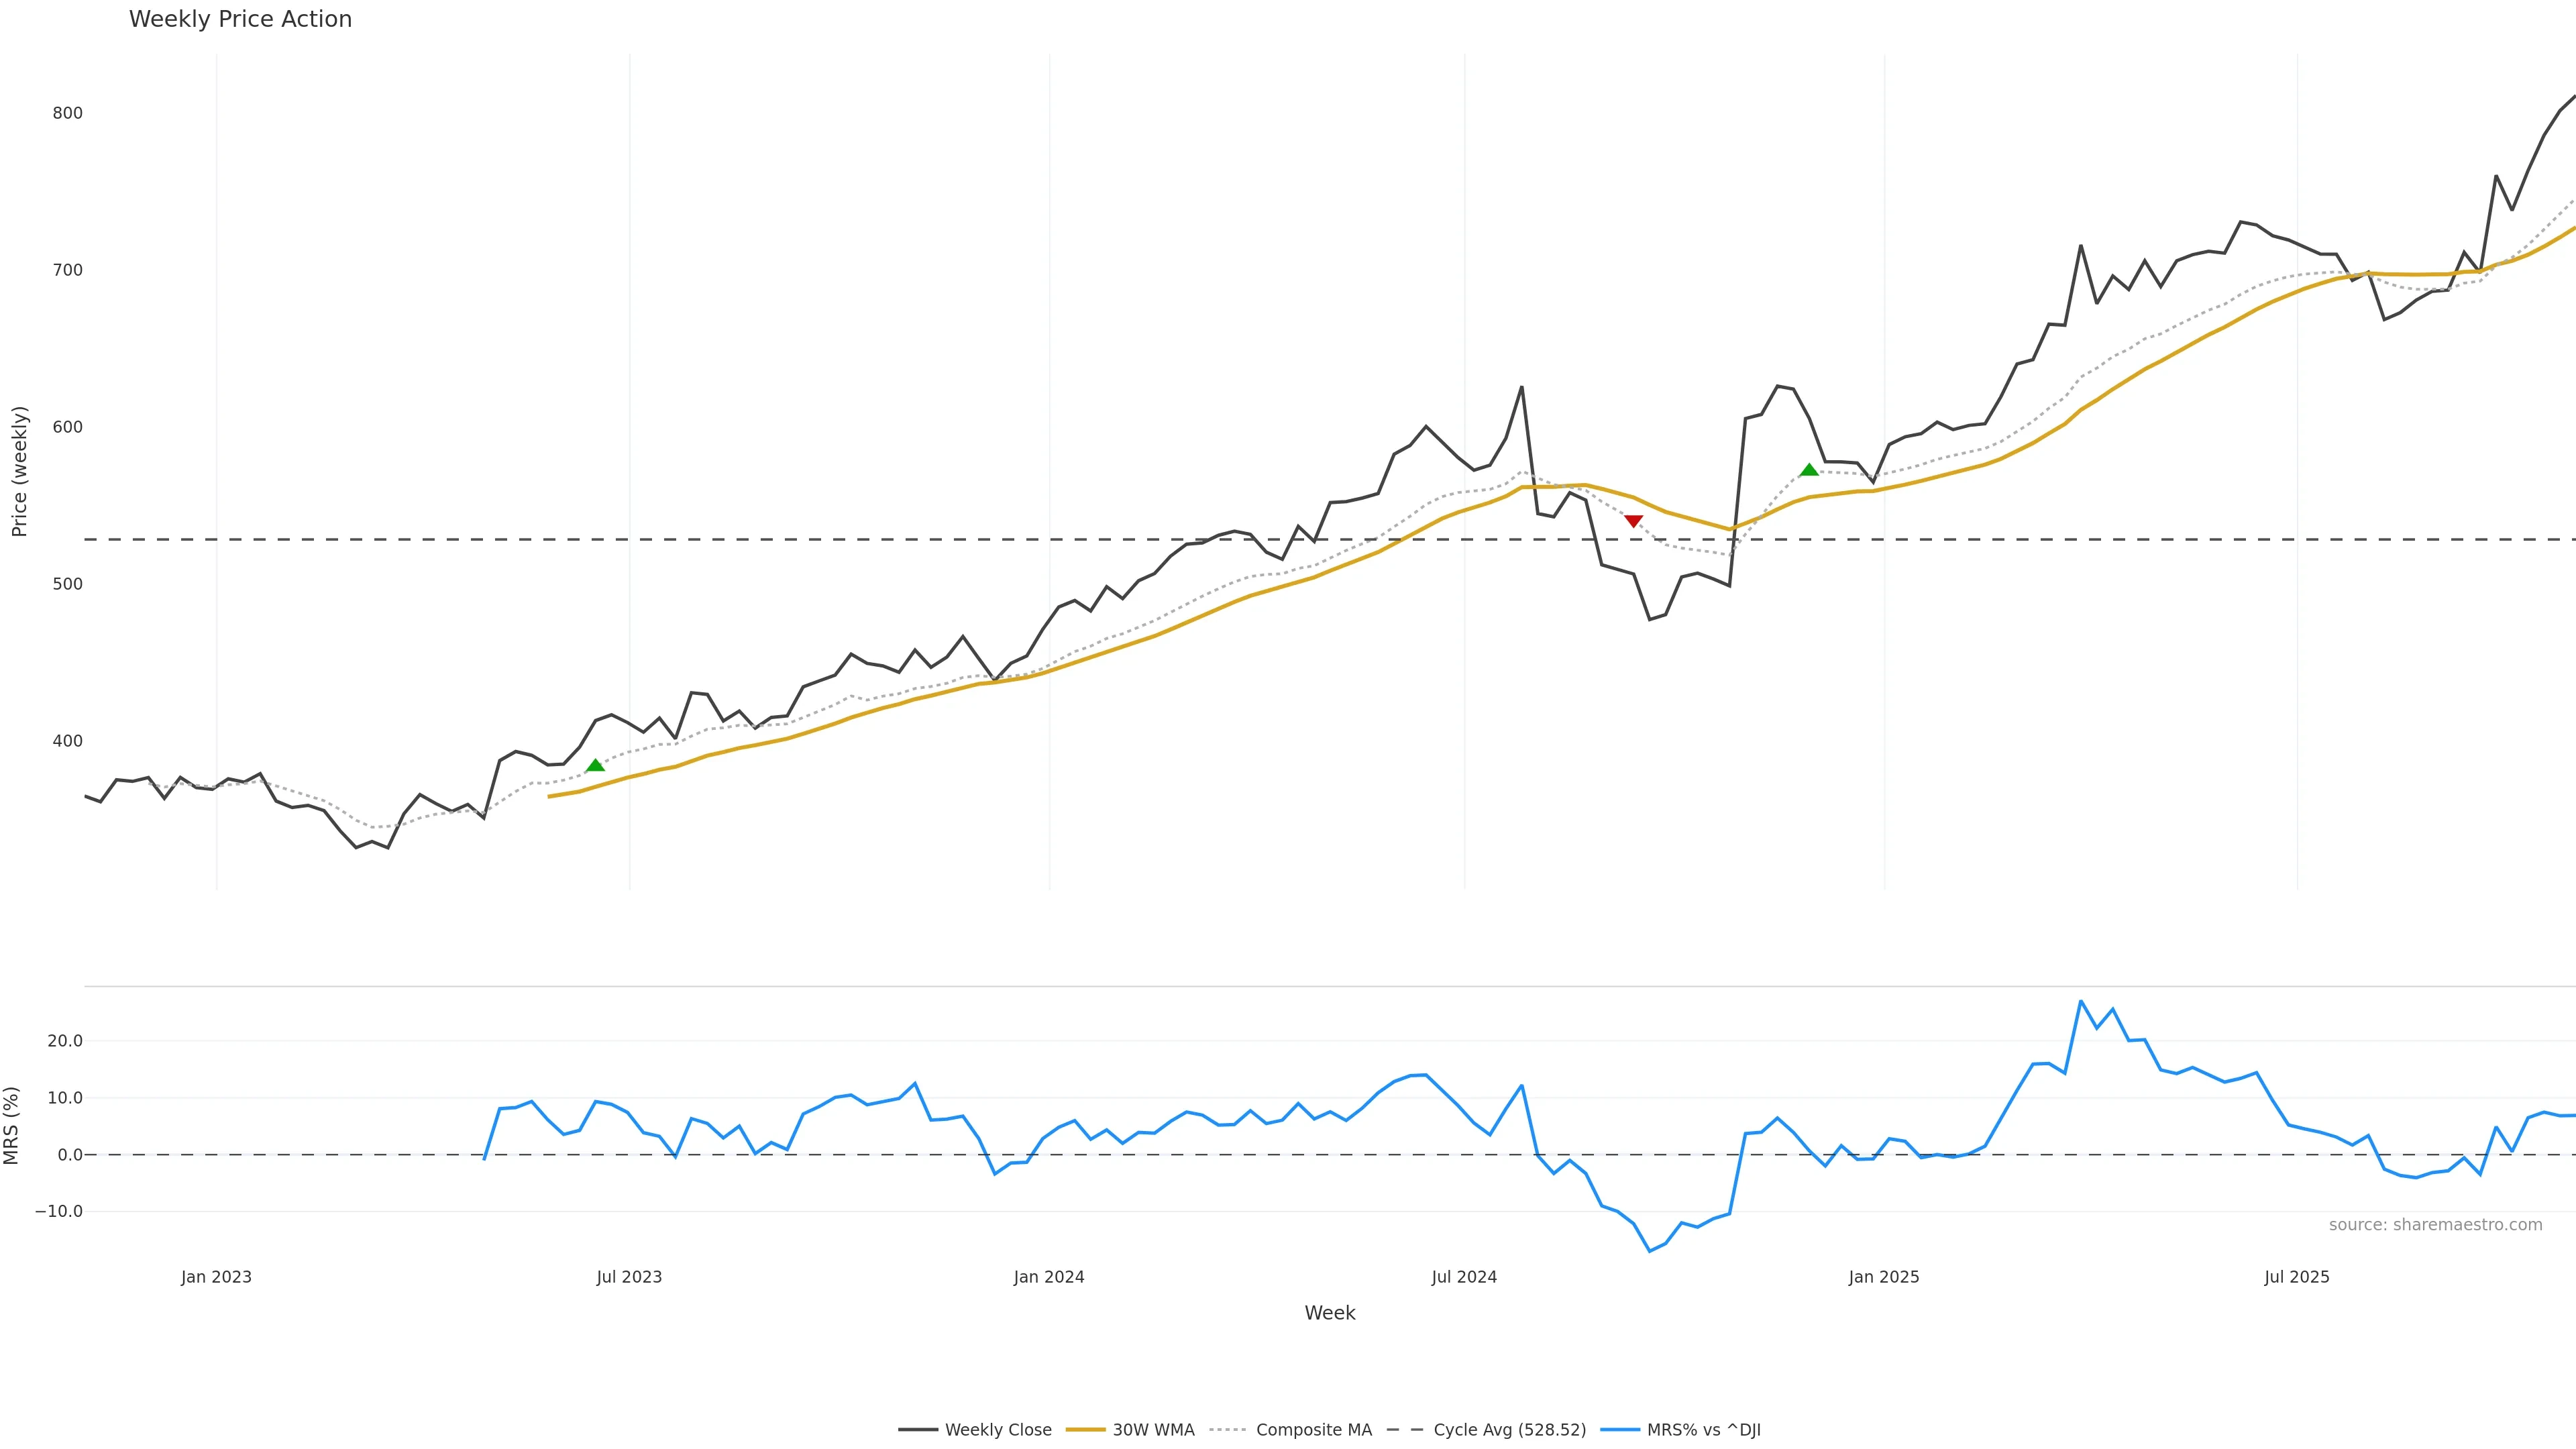Click the source: sharemaestro.com text
The image size is (2576, 1449).
[x=2435, y=1225]
